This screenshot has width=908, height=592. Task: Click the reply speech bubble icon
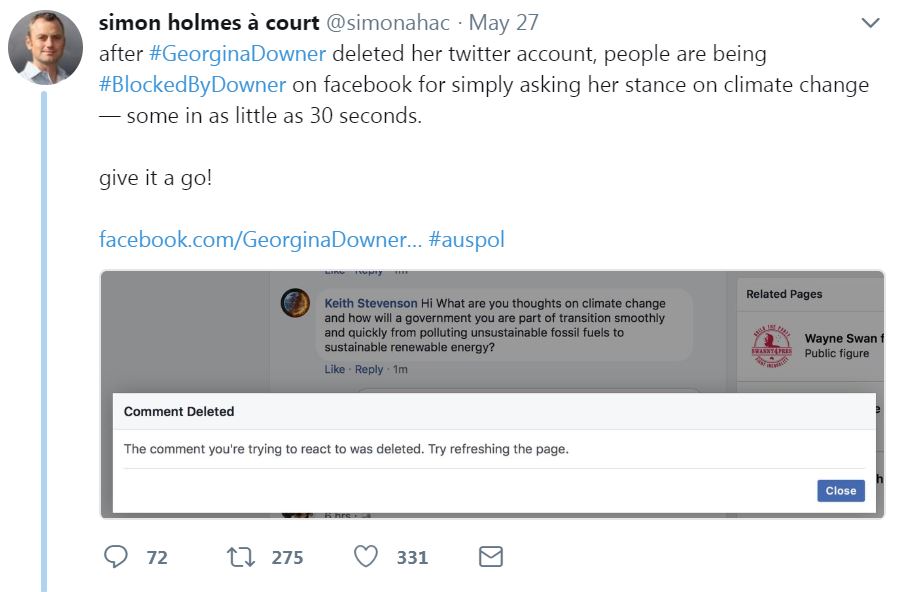[x=116, y=557]
